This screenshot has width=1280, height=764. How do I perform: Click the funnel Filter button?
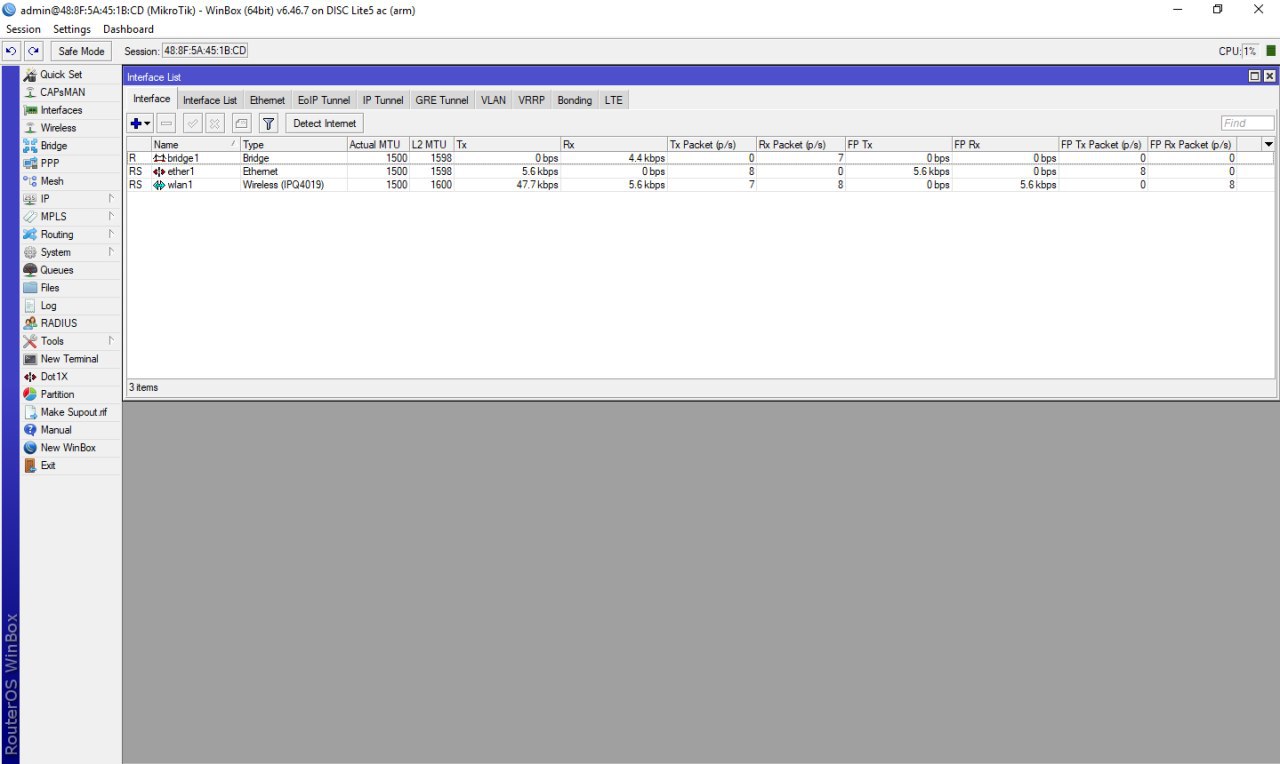coord(268,123)
